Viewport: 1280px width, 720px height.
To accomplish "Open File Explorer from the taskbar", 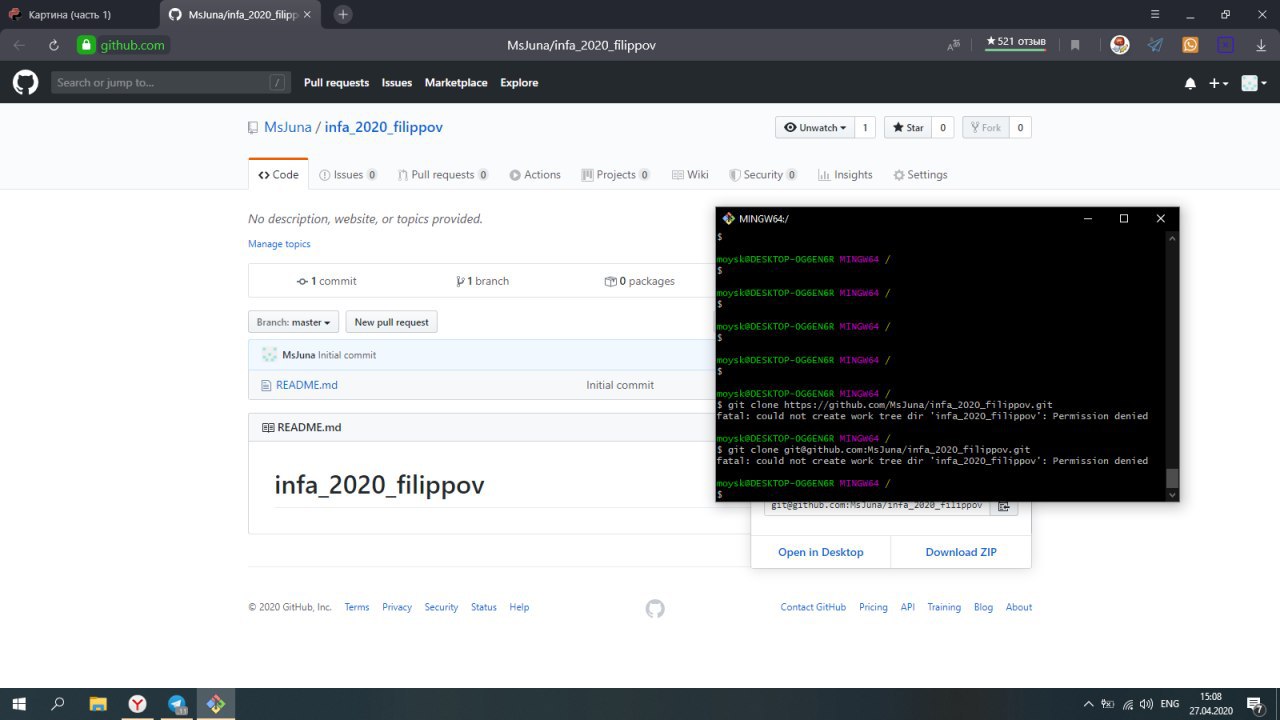I will click(97, 704).
